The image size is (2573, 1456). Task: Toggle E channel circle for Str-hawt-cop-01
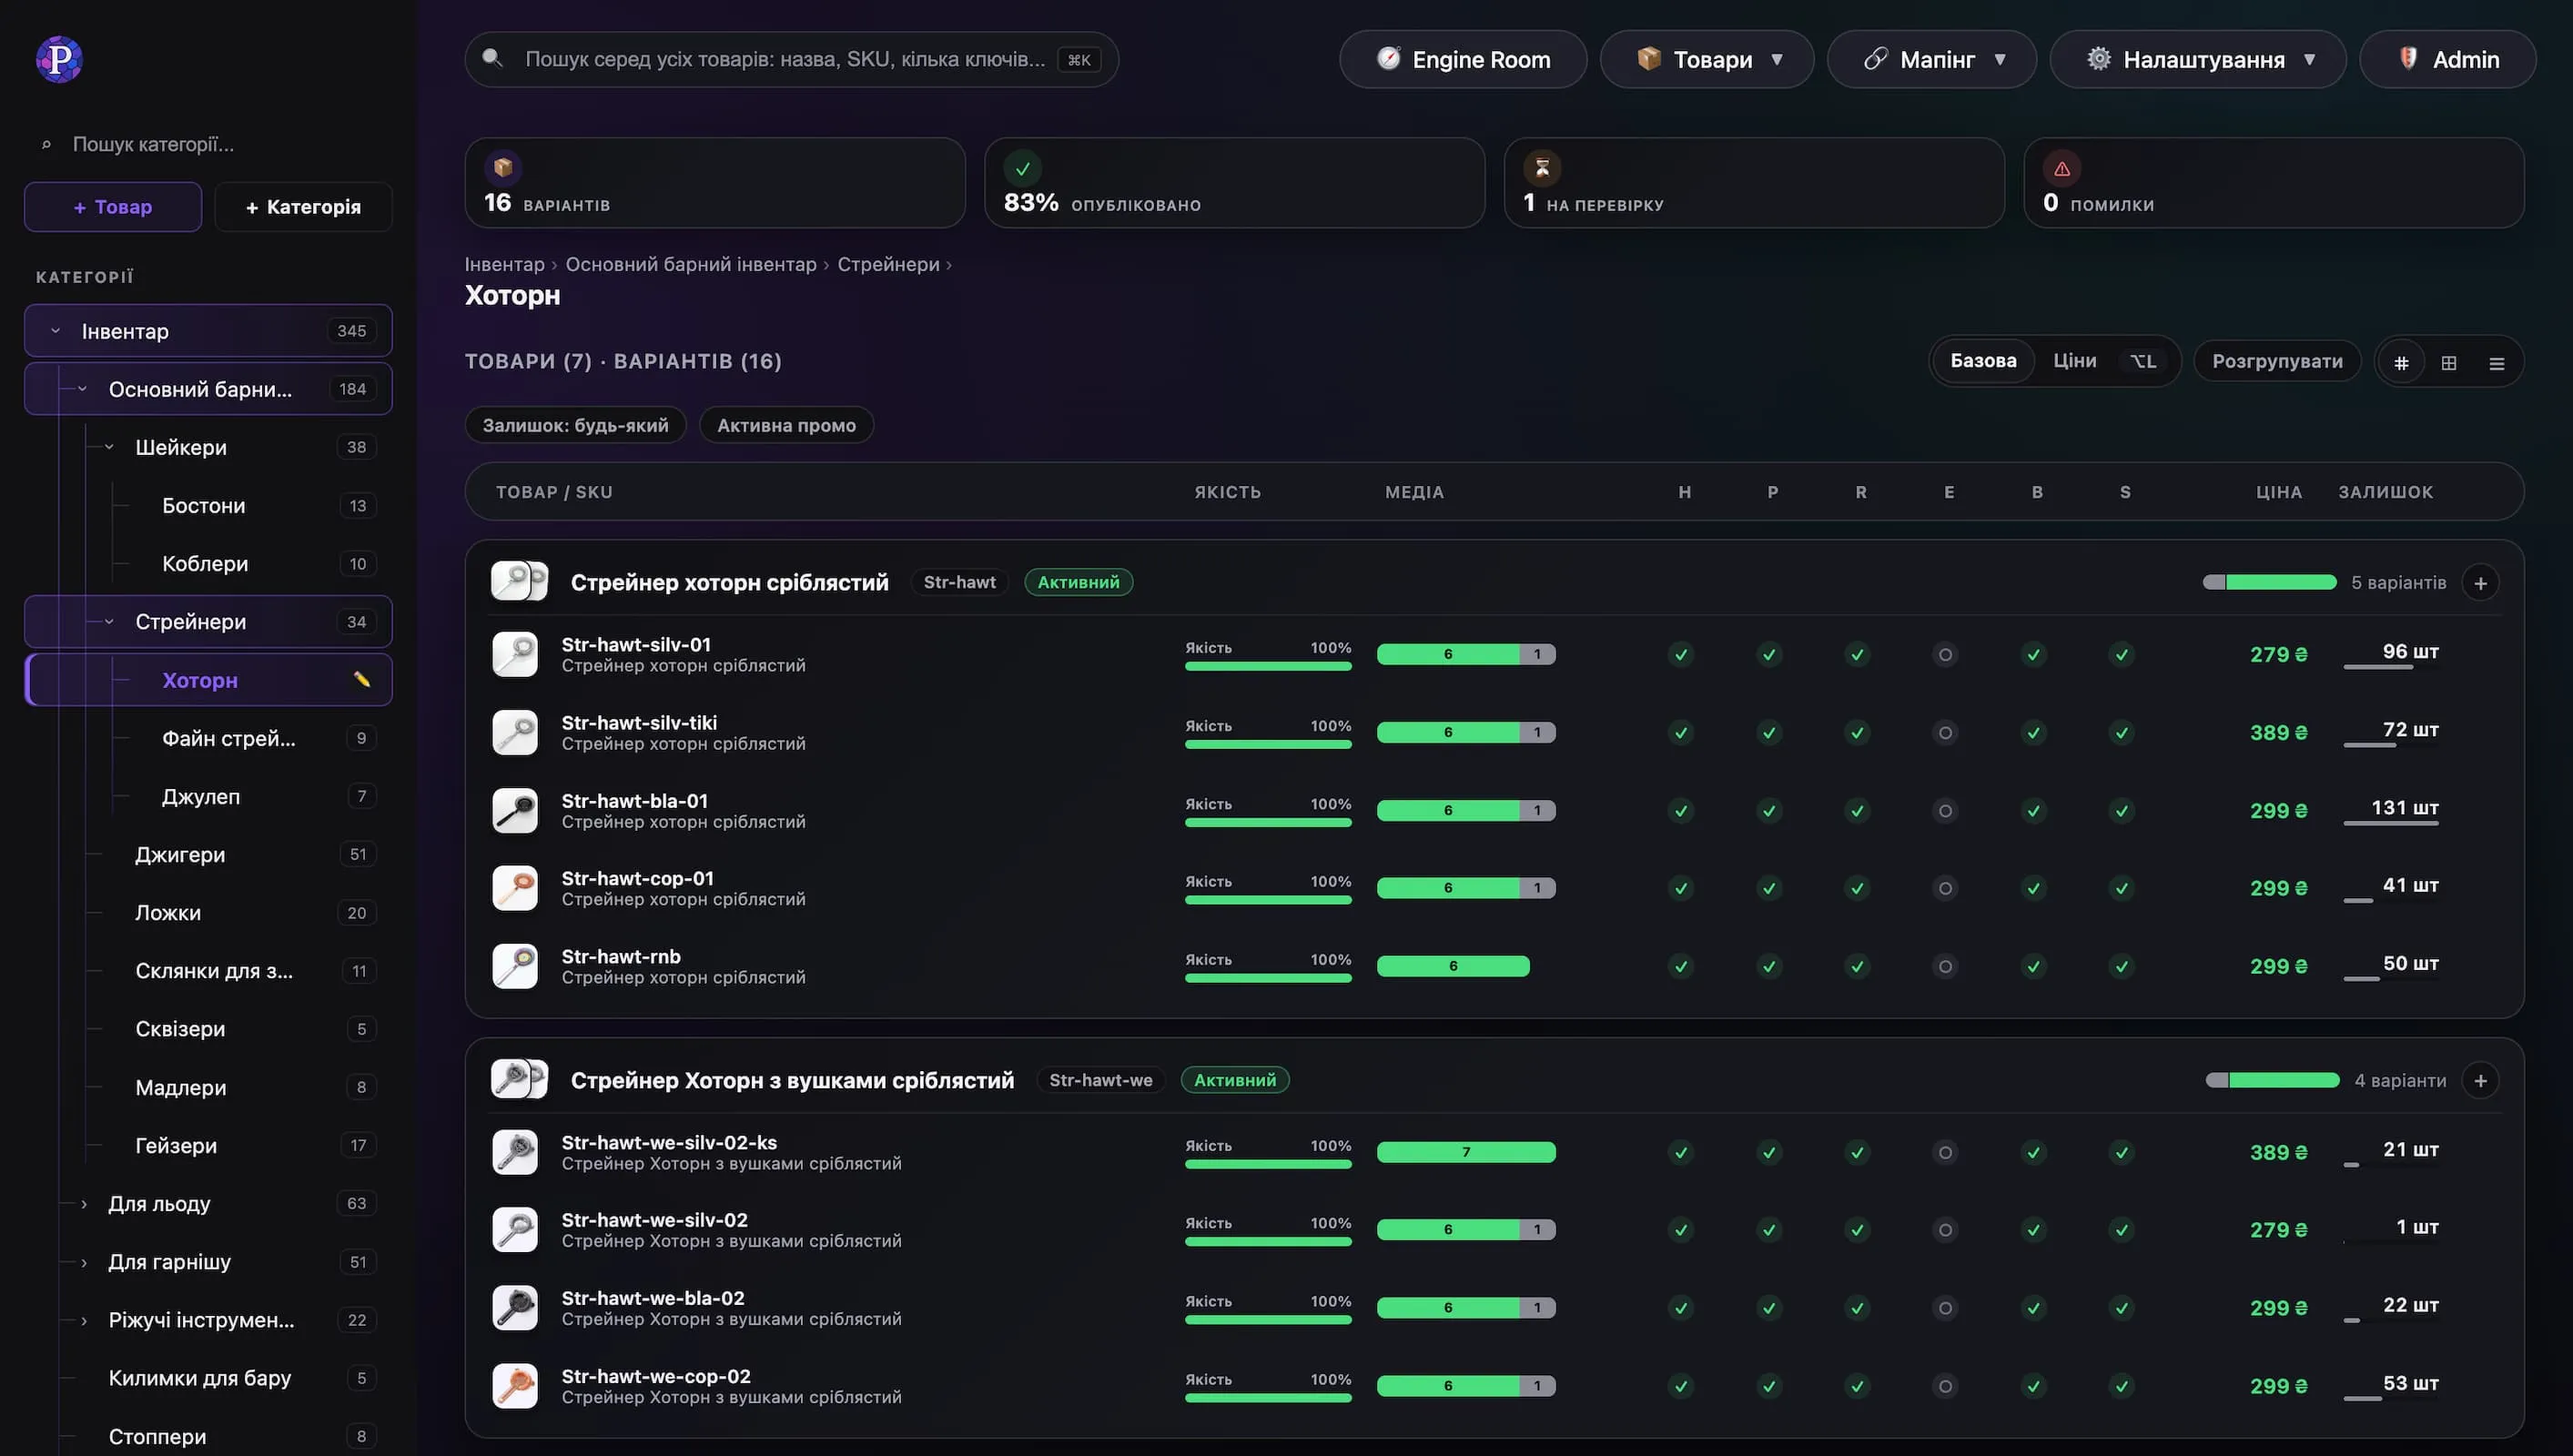[1945, 888]
